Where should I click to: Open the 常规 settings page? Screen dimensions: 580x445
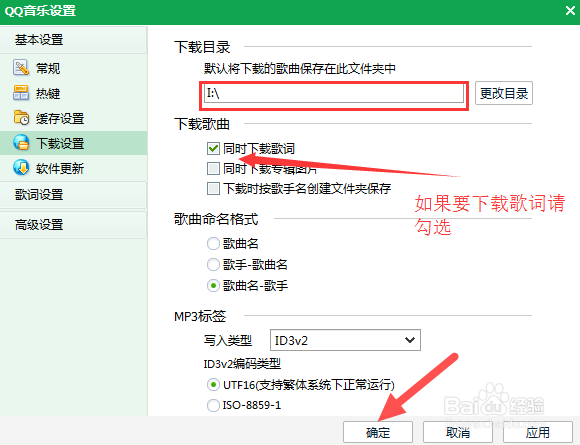coord(74,68)
